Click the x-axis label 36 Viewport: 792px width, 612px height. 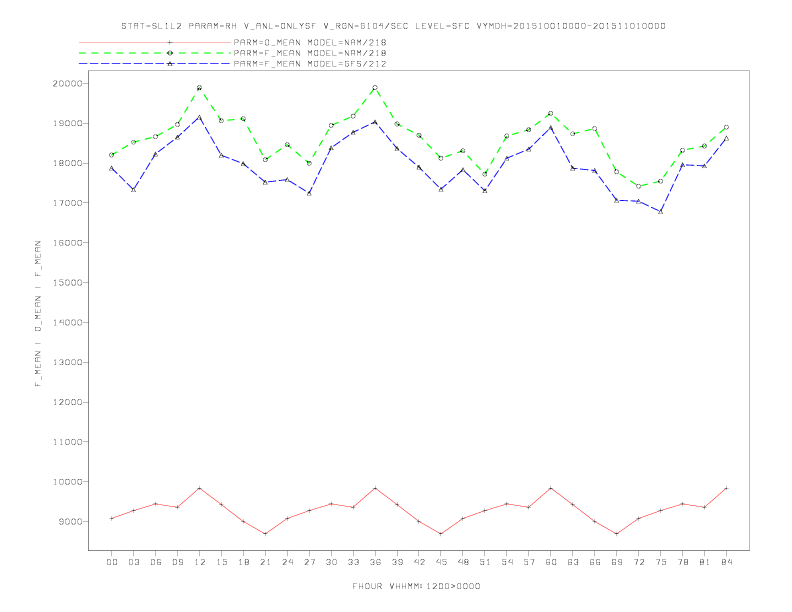pyautogui.click(x=375, y=562)
